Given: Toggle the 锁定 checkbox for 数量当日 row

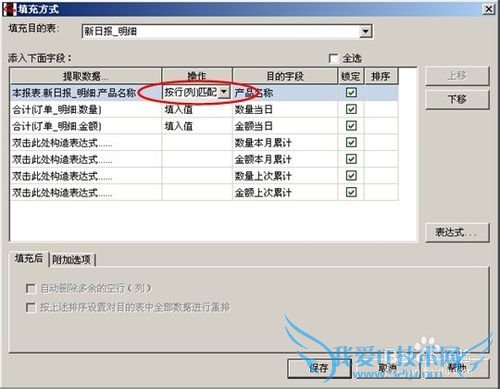Looking at the screenshot, I should [351, 109].
